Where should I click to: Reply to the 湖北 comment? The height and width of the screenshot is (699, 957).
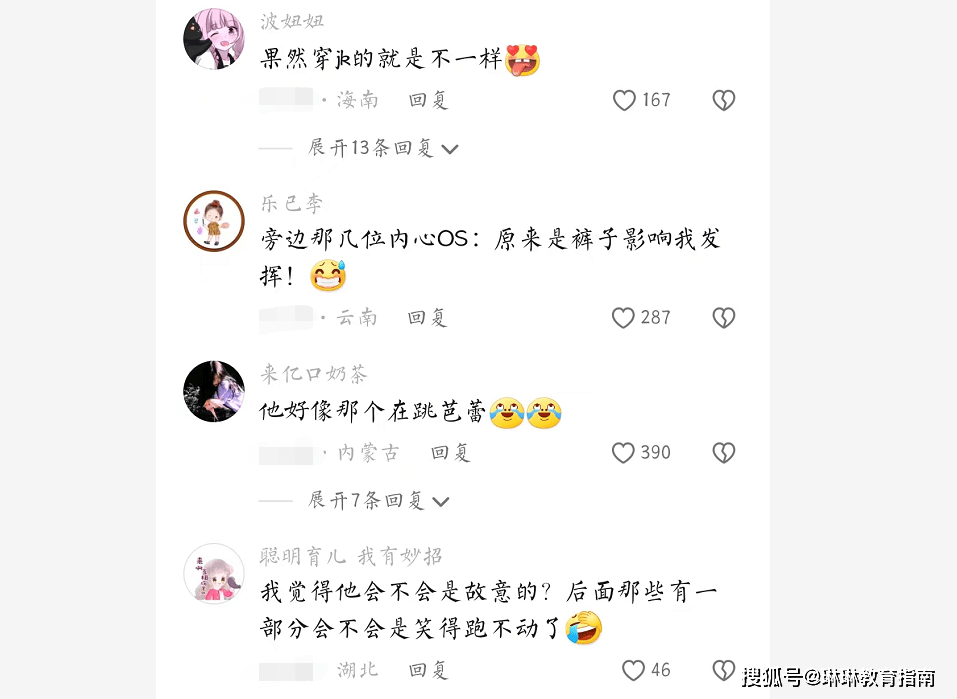tap(428, 670)
